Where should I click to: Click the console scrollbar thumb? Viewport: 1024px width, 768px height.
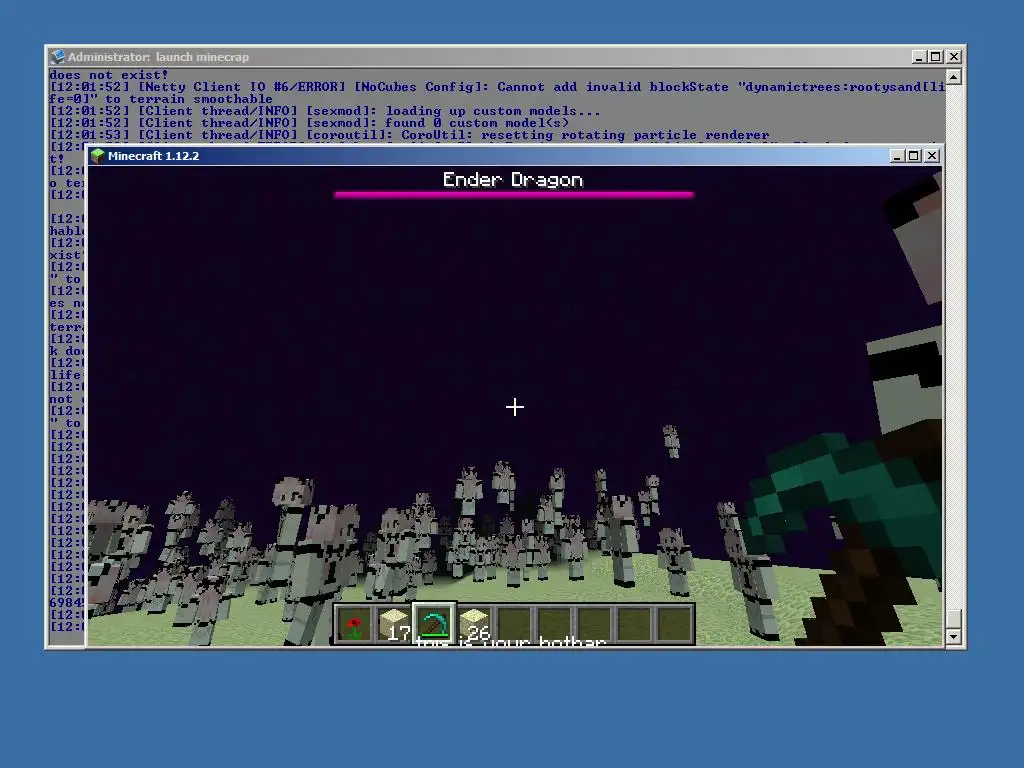click(x=953, y=618)
